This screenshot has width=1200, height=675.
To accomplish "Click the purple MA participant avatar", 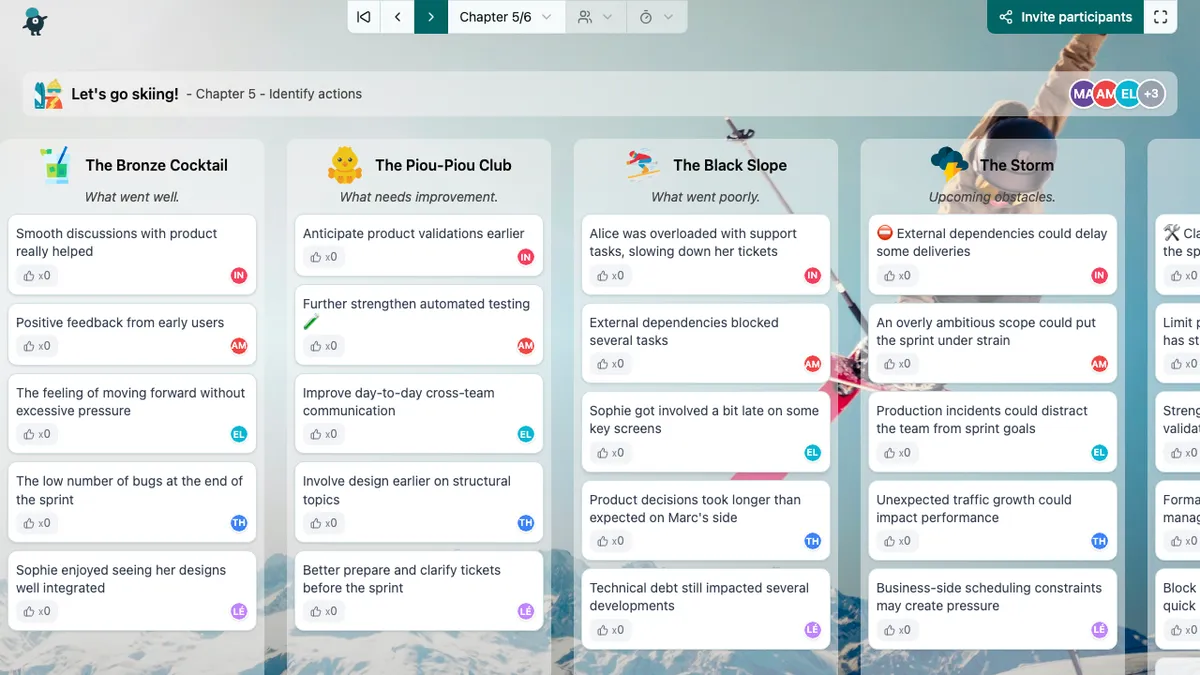I will point(1082,94).
